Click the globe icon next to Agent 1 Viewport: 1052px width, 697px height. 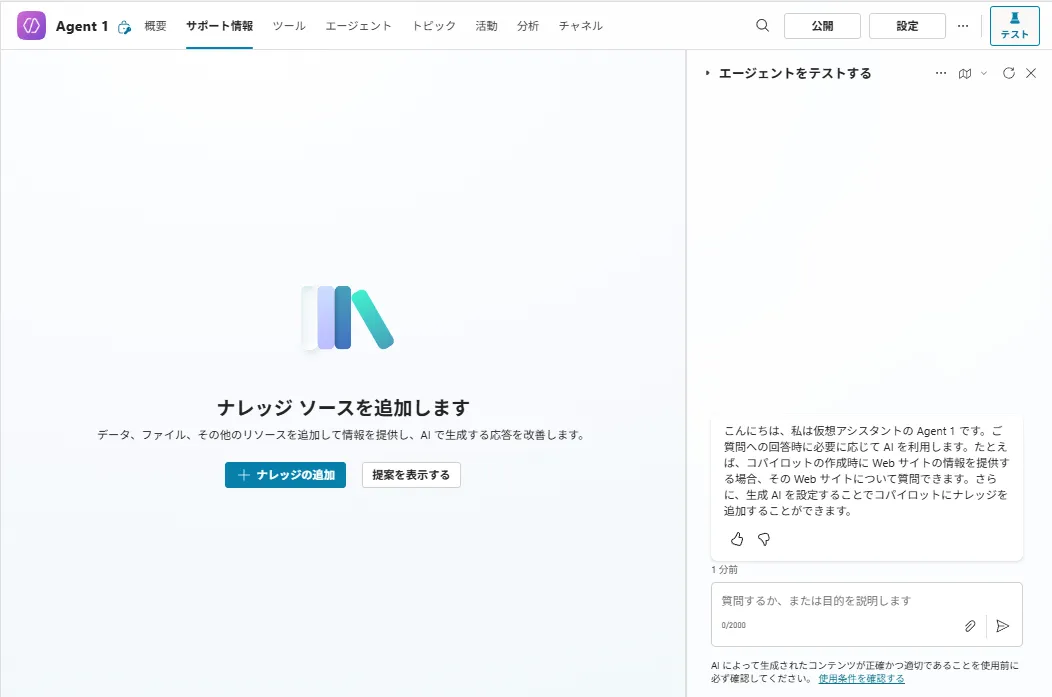click(123, 28)
